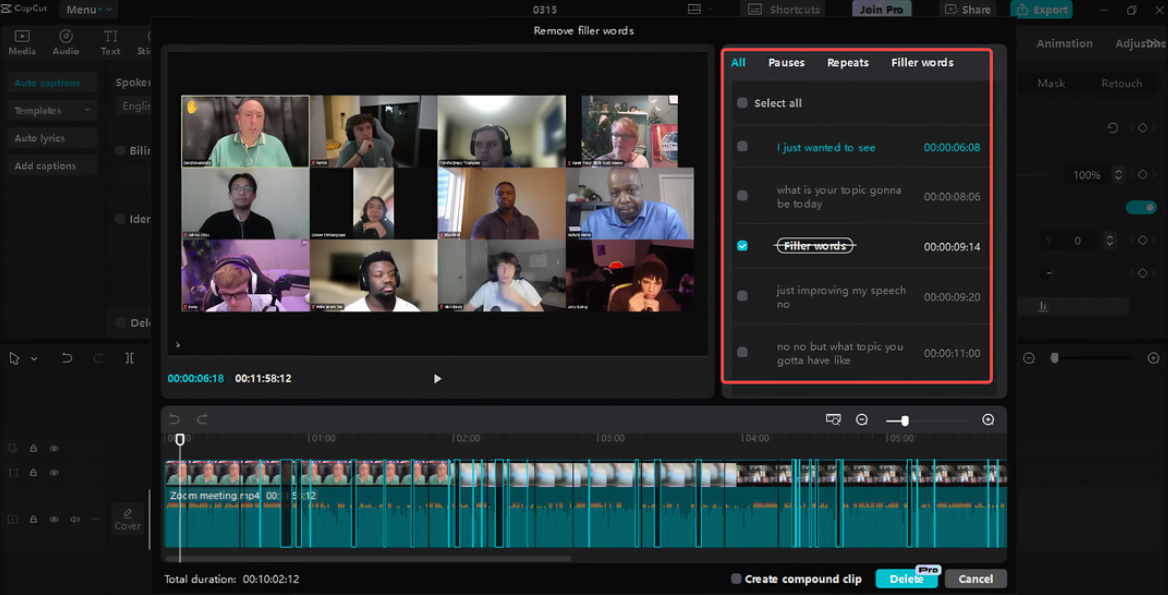The height and width of the screenshot is (595, 1168).
Task: Adjust the timeline zoom slider
Action: pos(905,420)
